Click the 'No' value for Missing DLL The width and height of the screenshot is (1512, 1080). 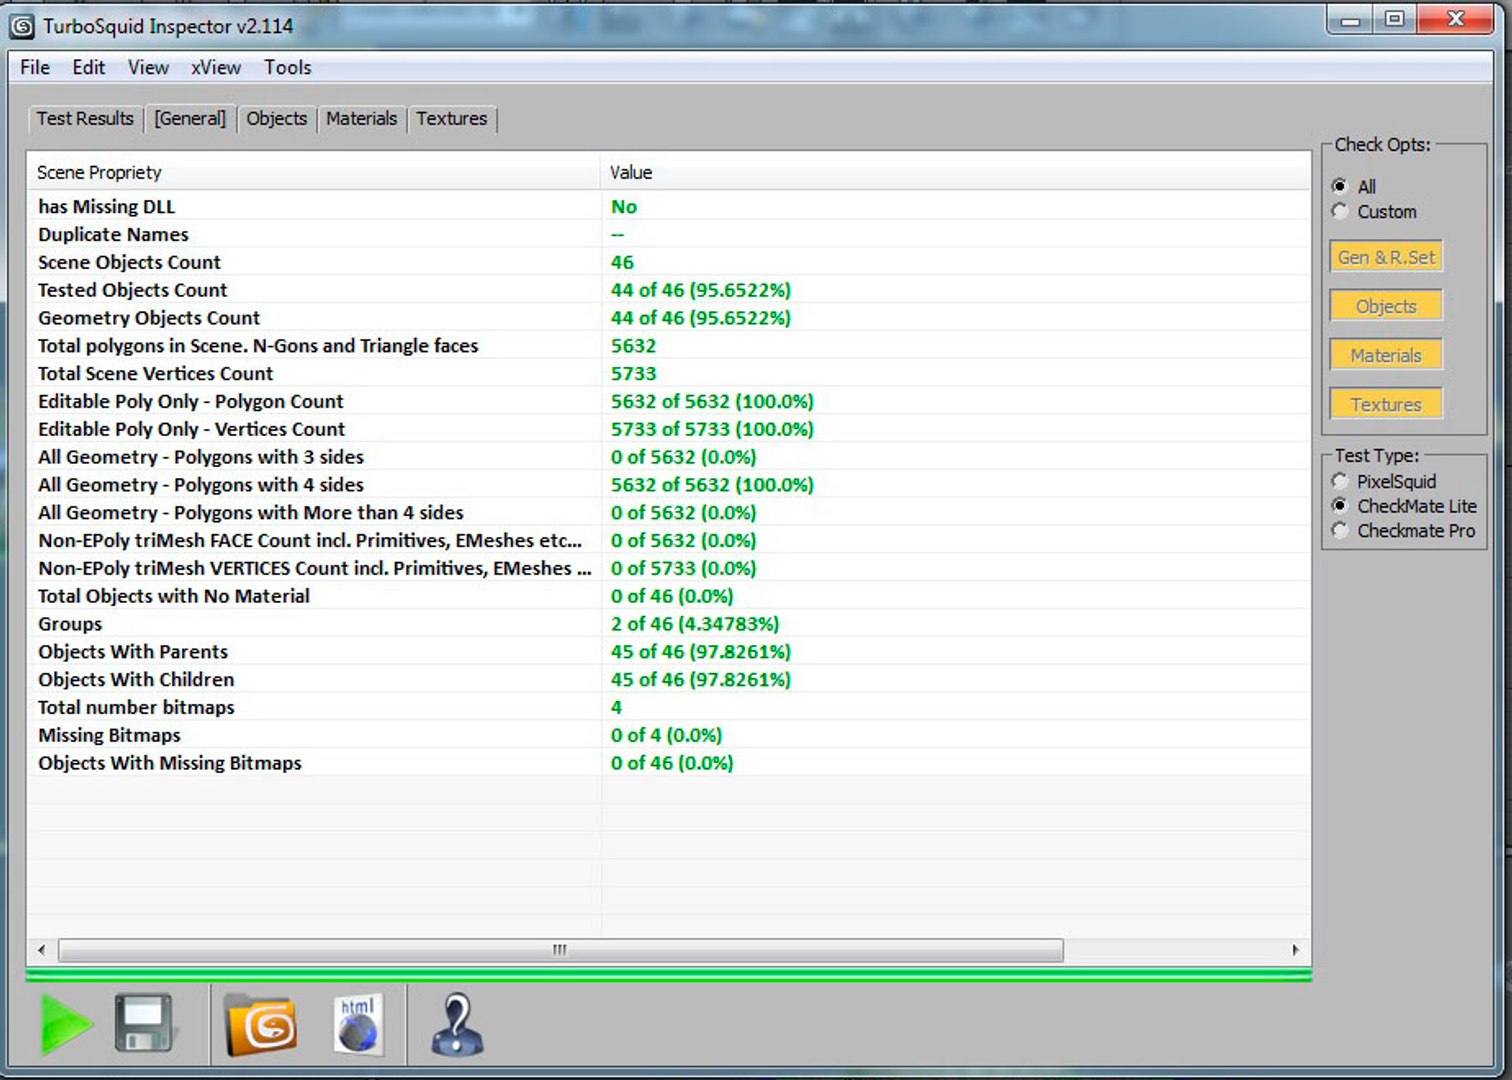[624, 206]
